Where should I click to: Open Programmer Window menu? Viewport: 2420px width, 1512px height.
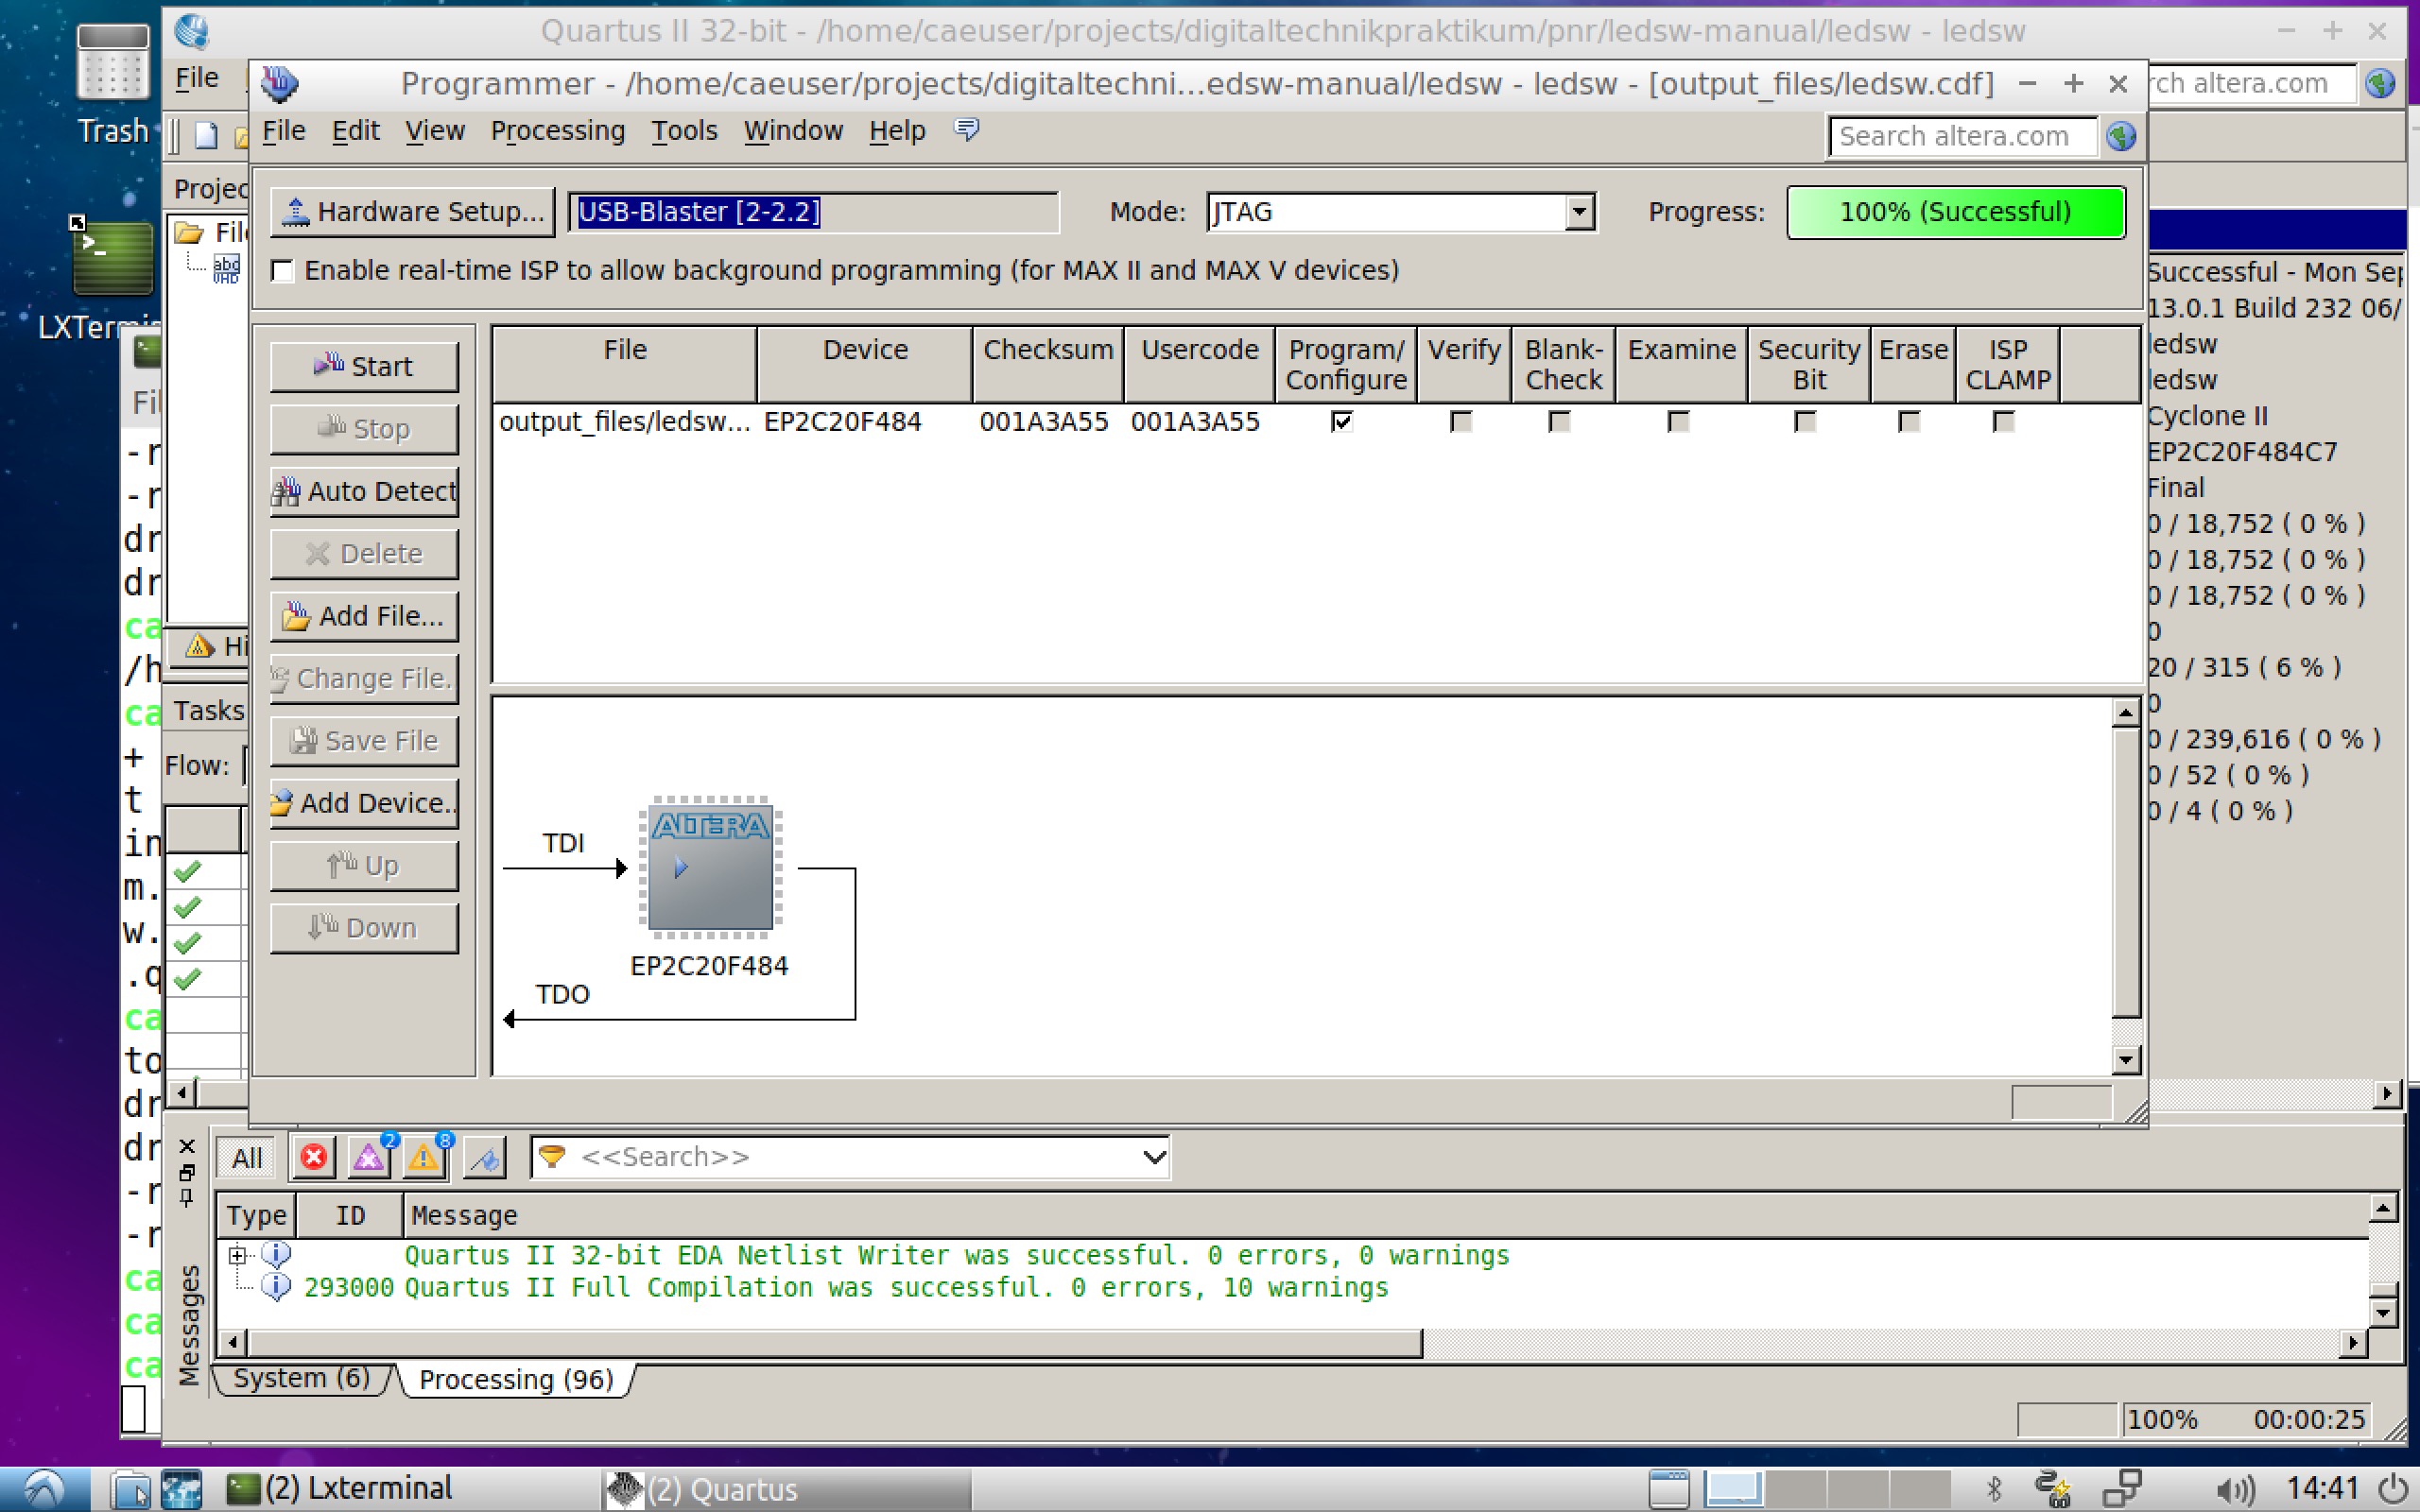[793, 131]
